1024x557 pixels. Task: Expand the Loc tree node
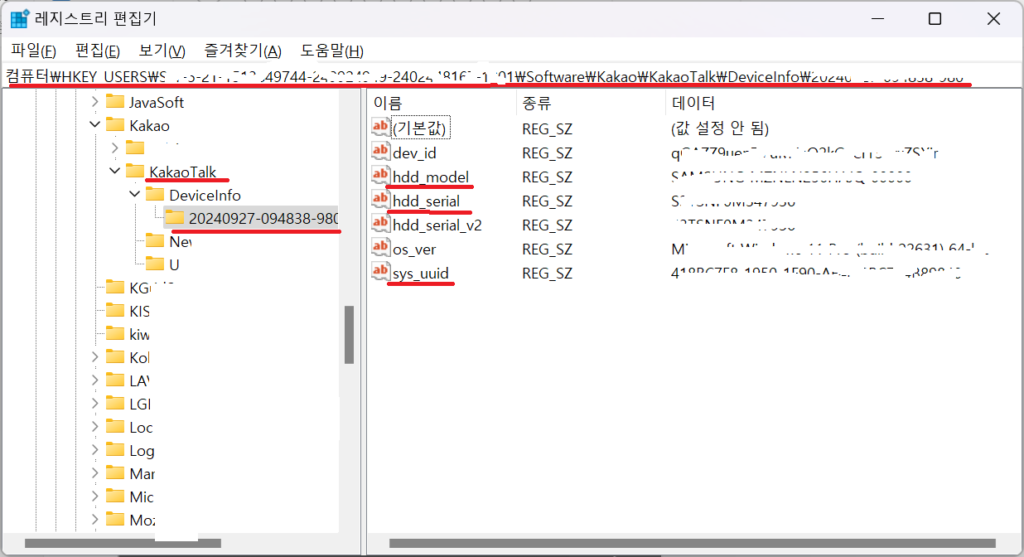(95, 426)
